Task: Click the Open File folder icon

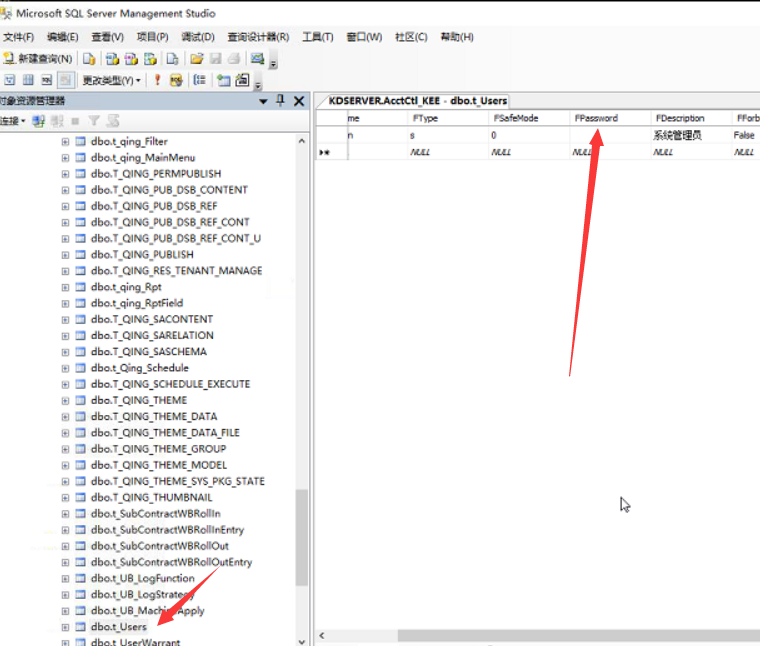Action: [x=197, y=59]
